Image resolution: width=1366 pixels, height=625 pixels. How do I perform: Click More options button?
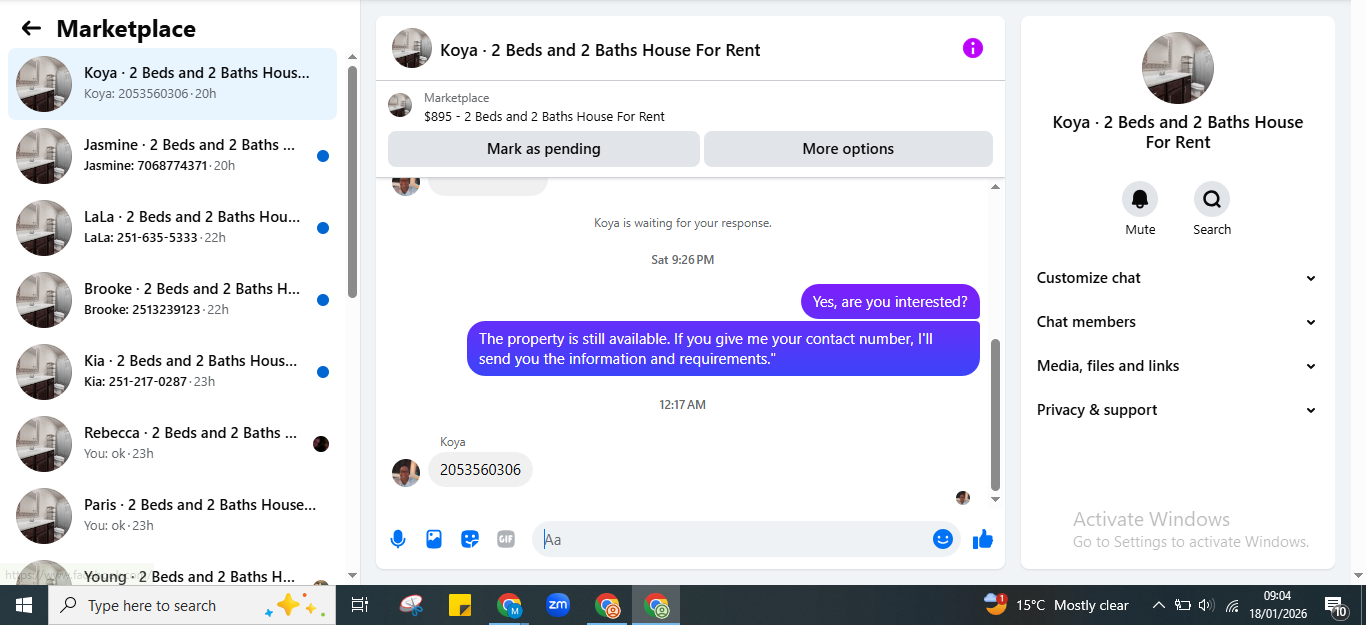tap(848, 149)
